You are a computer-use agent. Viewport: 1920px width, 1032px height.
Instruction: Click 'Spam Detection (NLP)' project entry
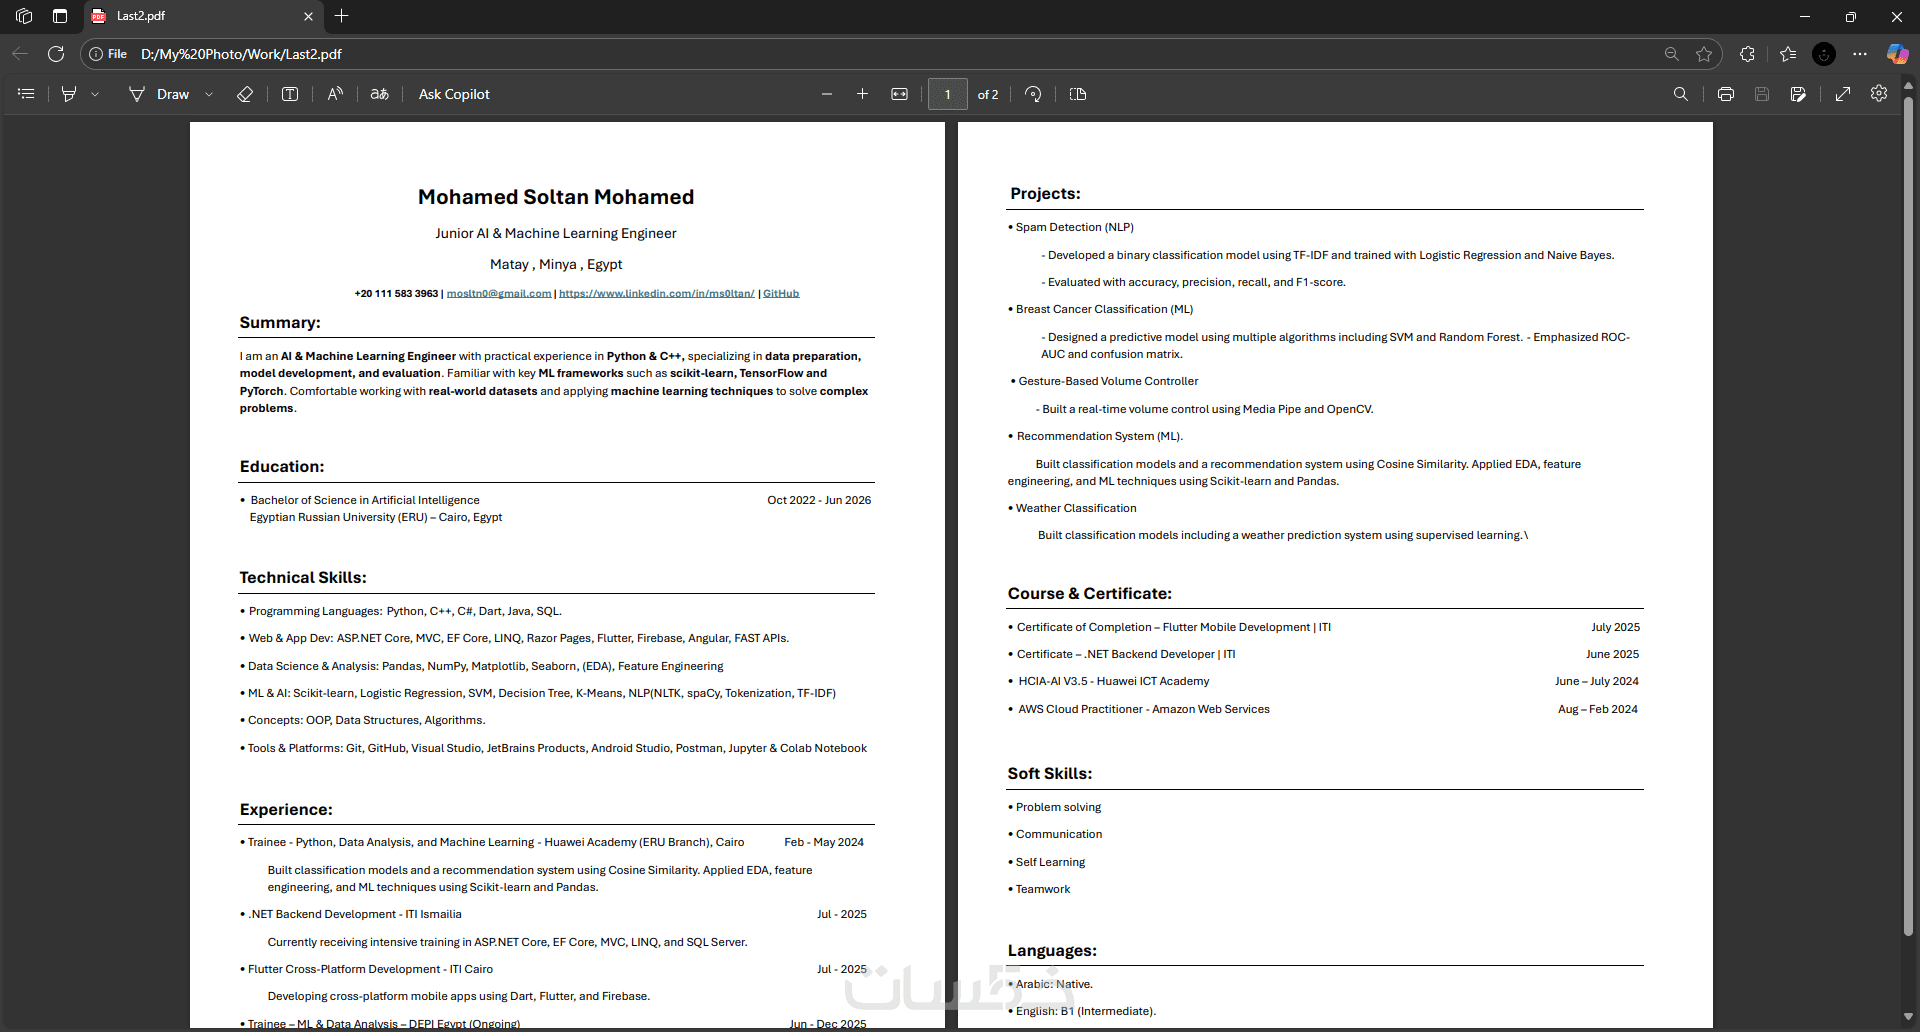coord(1075,228)
